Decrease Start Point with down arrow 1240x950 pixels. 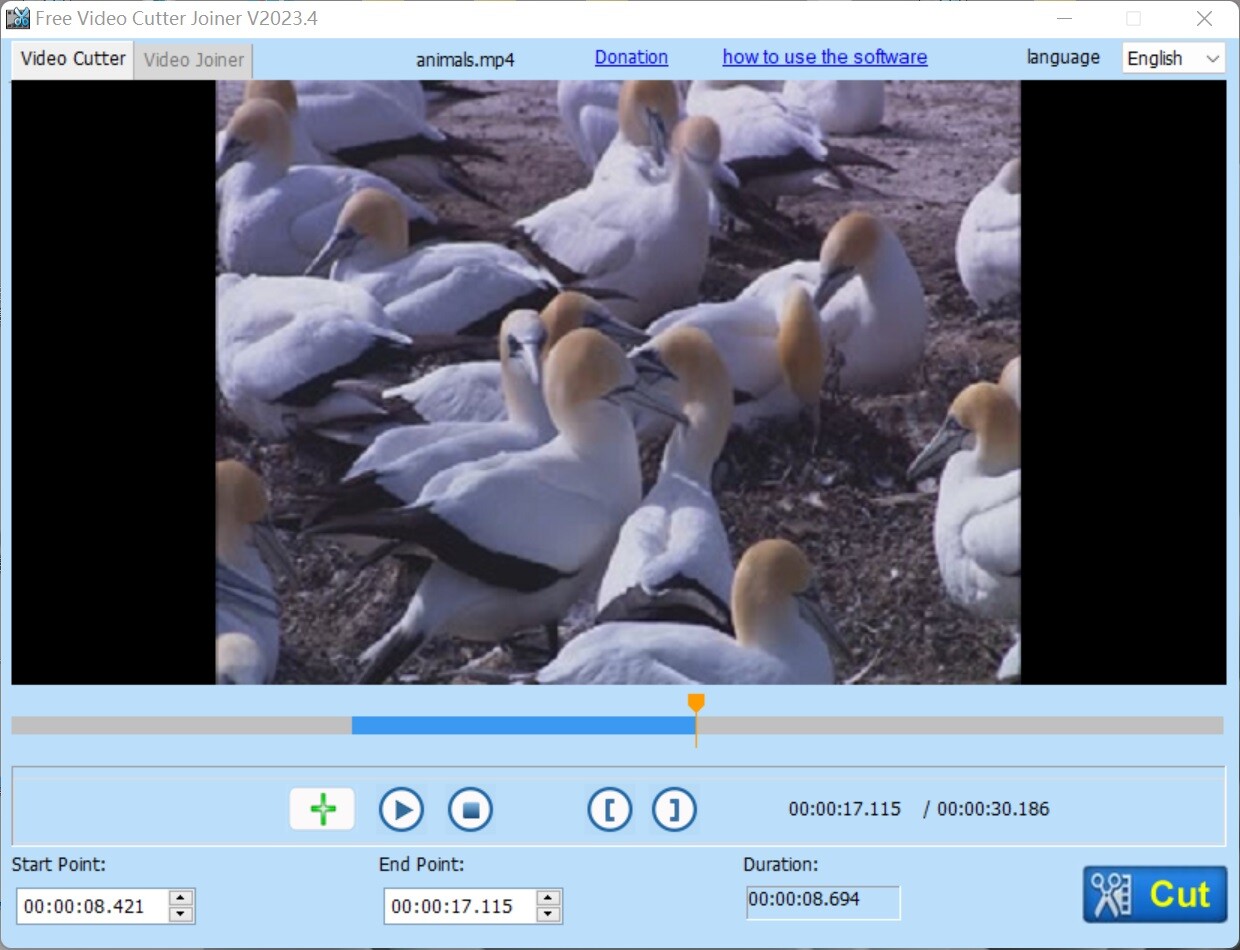pyautogui.click(x=181, y=914)
